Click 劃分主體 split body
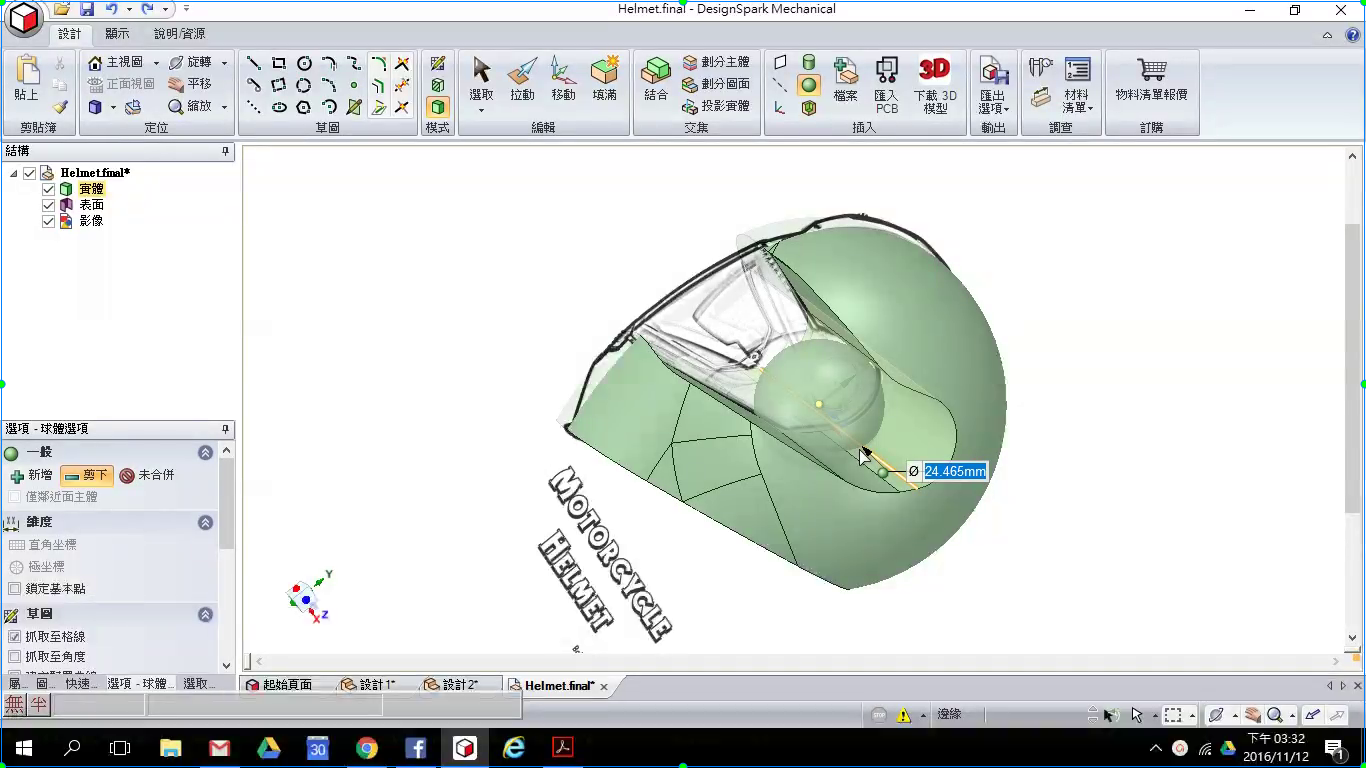The height and width of the screenshot is (768, 1366). click(715, 62)
